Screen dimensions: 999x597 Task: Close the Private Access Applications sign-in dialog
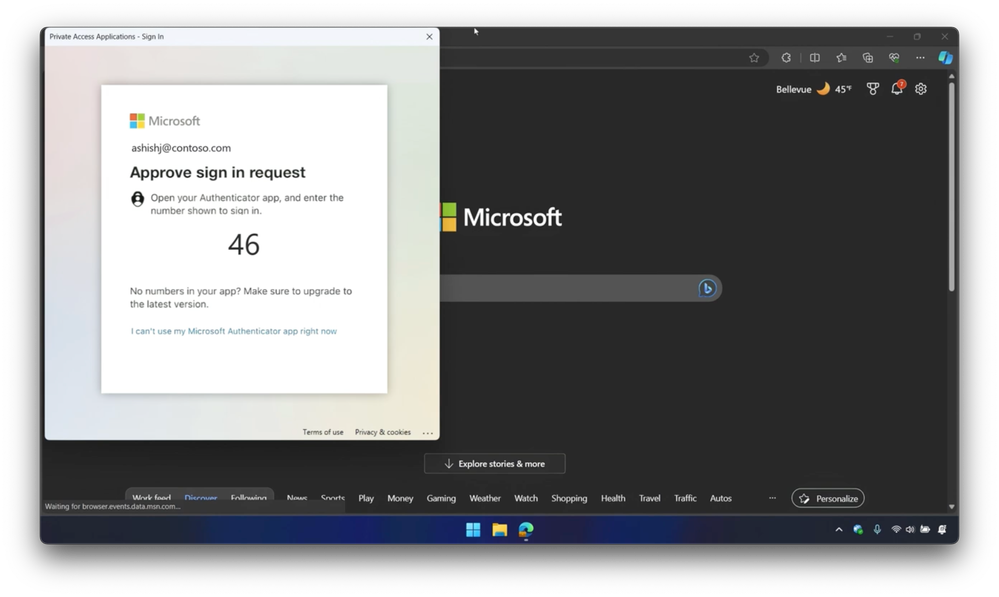[429, 36]
